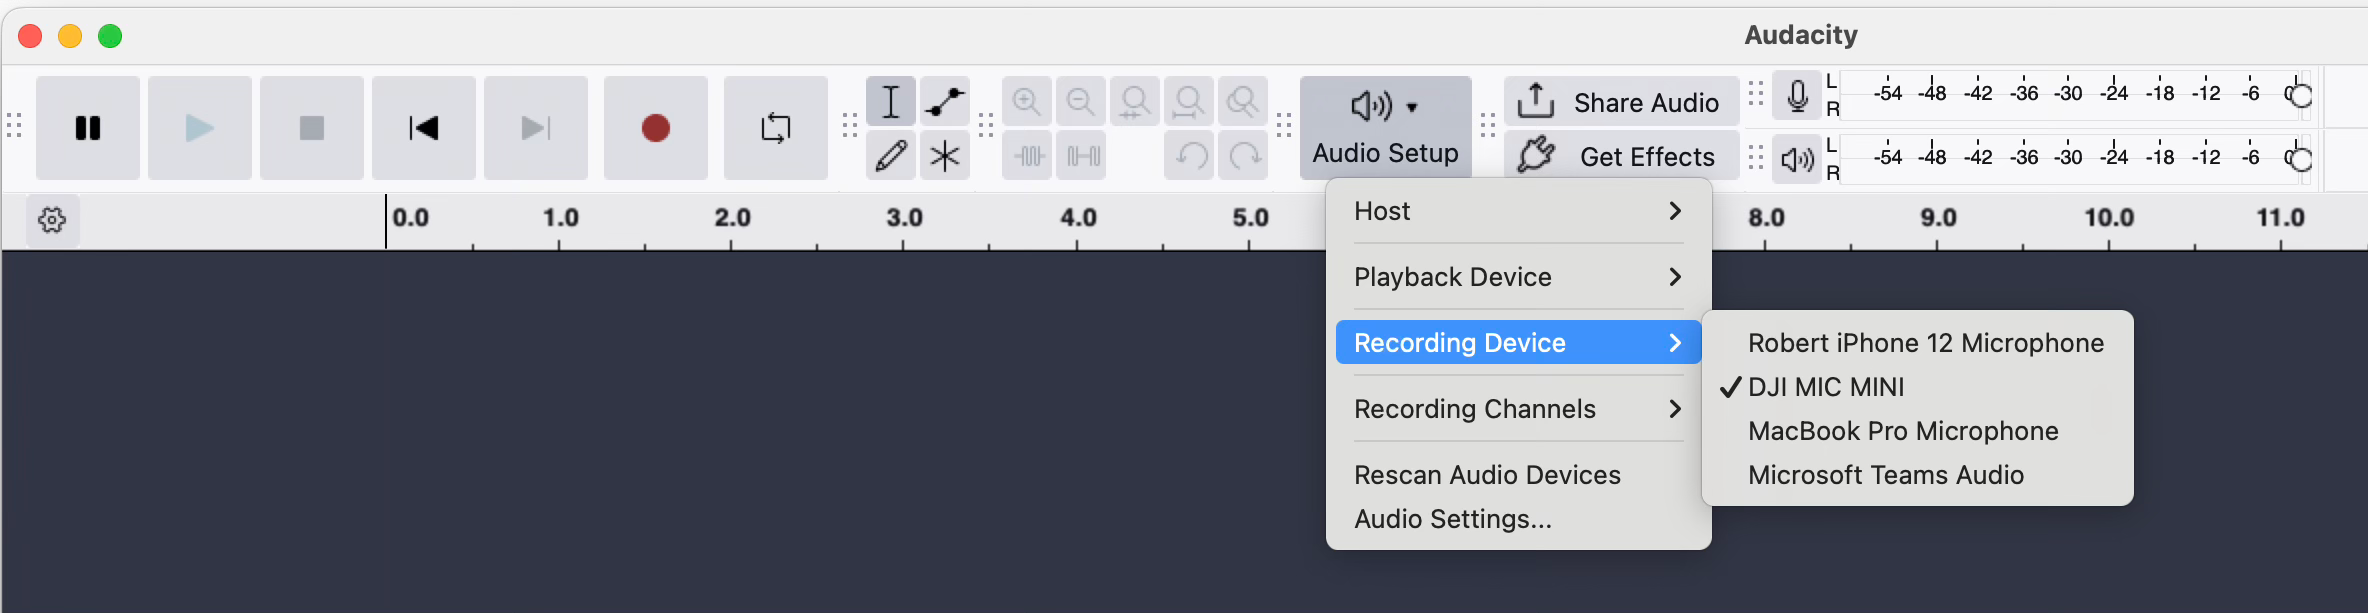Open the timeline options gear icon

52,219
